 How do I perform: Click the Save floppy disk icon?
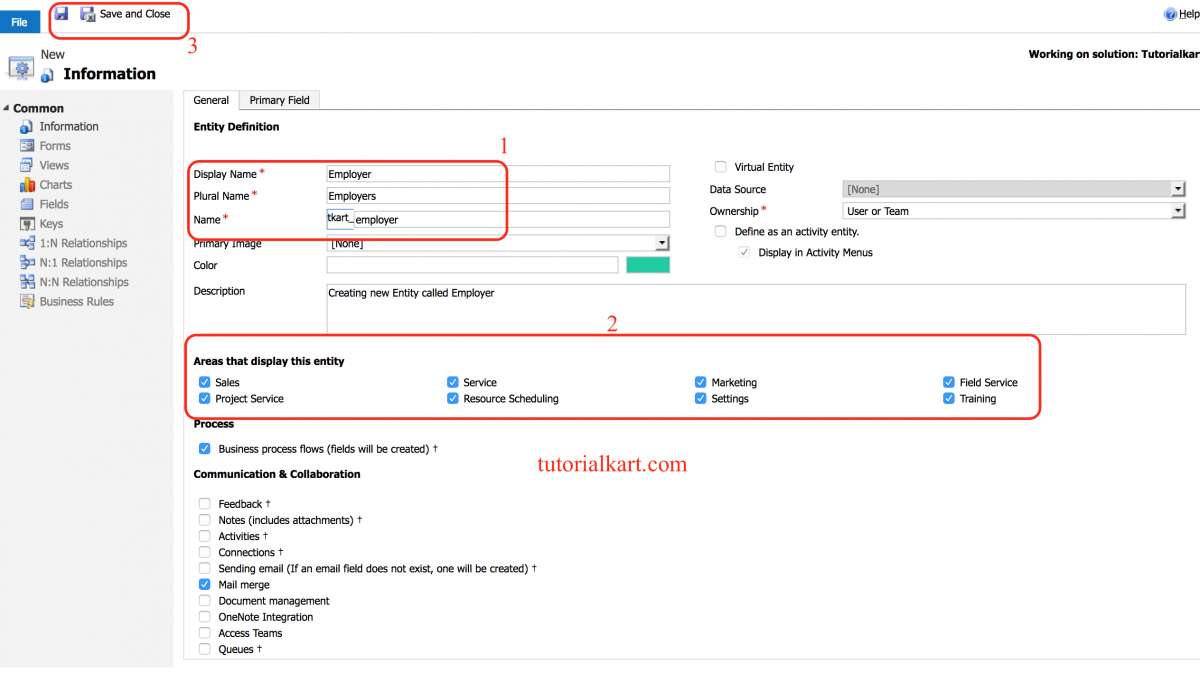[62, 14]
